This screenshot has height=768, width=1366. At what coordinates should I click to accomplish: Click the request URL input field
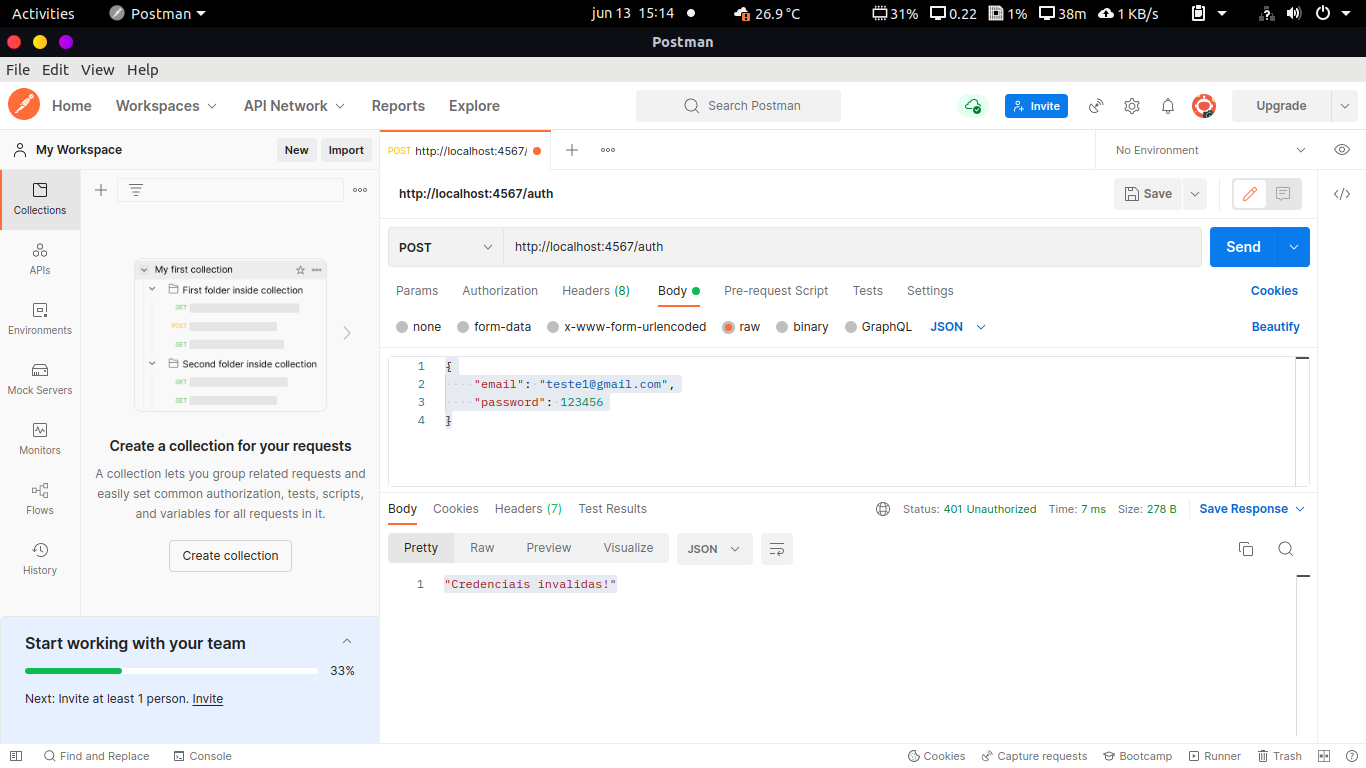(x=852, y=247)
